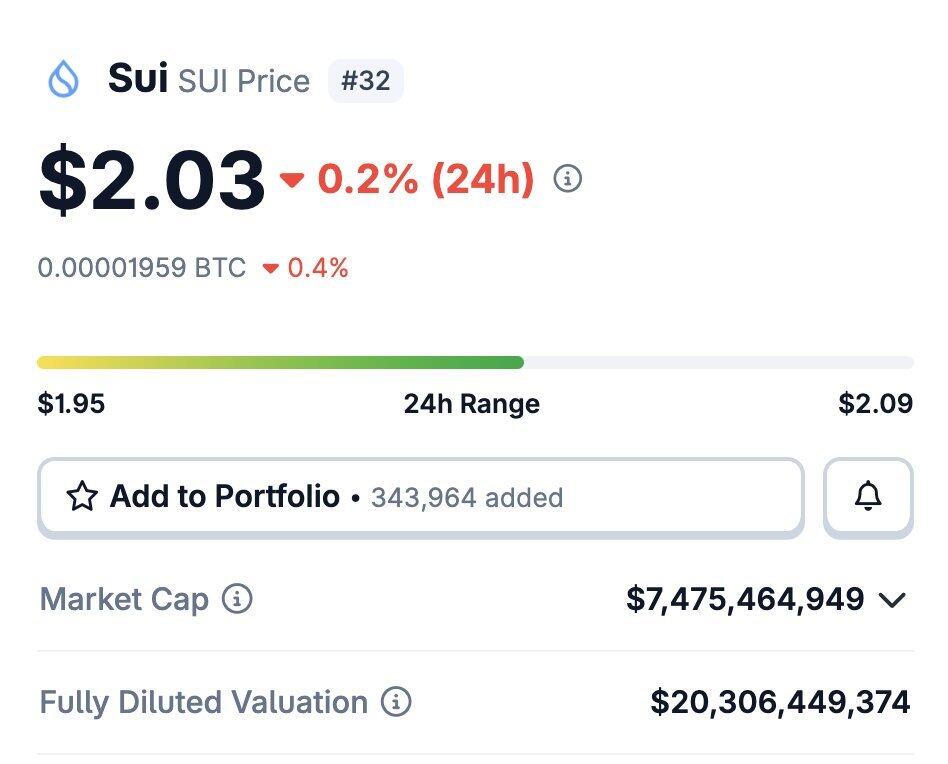948x764 pixels.
Task: Click the red down arrow beside 0.2%
Action: click(x=292, y=181)
